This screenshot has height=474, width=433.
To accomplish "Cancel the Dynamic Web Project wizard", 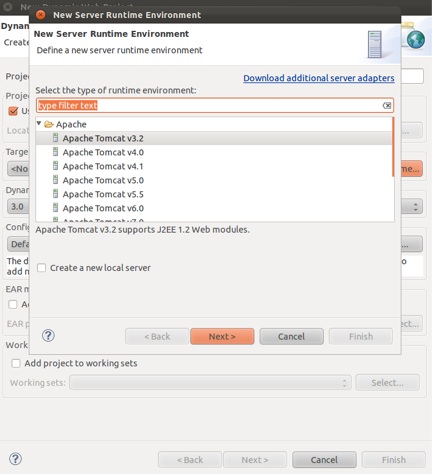I will pos(324,460).
